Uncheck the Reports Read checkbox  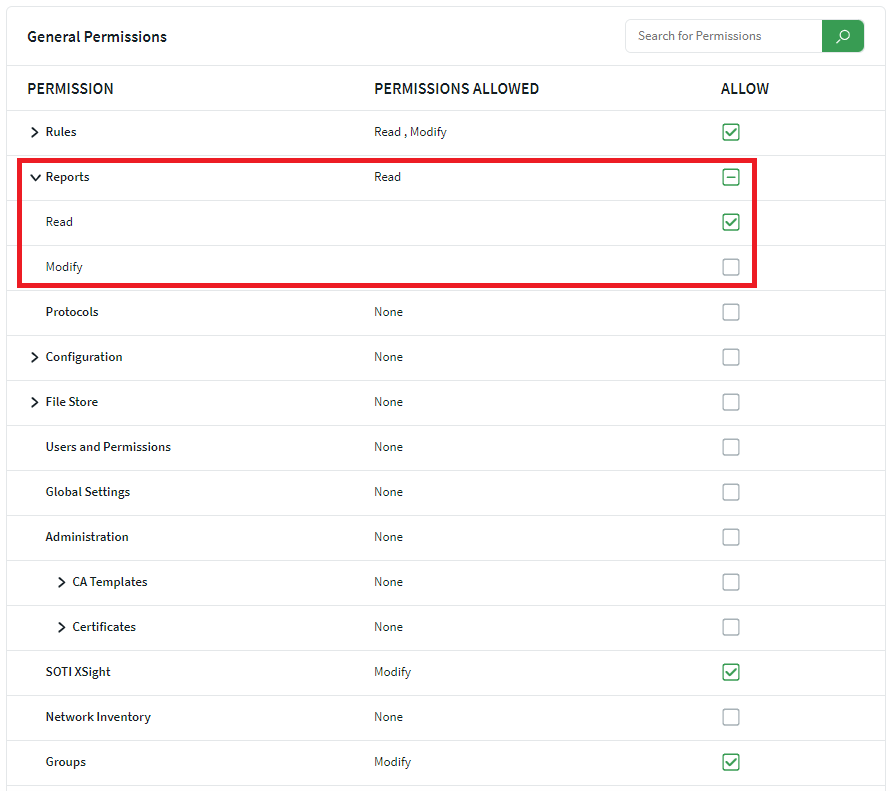[731, 222]
